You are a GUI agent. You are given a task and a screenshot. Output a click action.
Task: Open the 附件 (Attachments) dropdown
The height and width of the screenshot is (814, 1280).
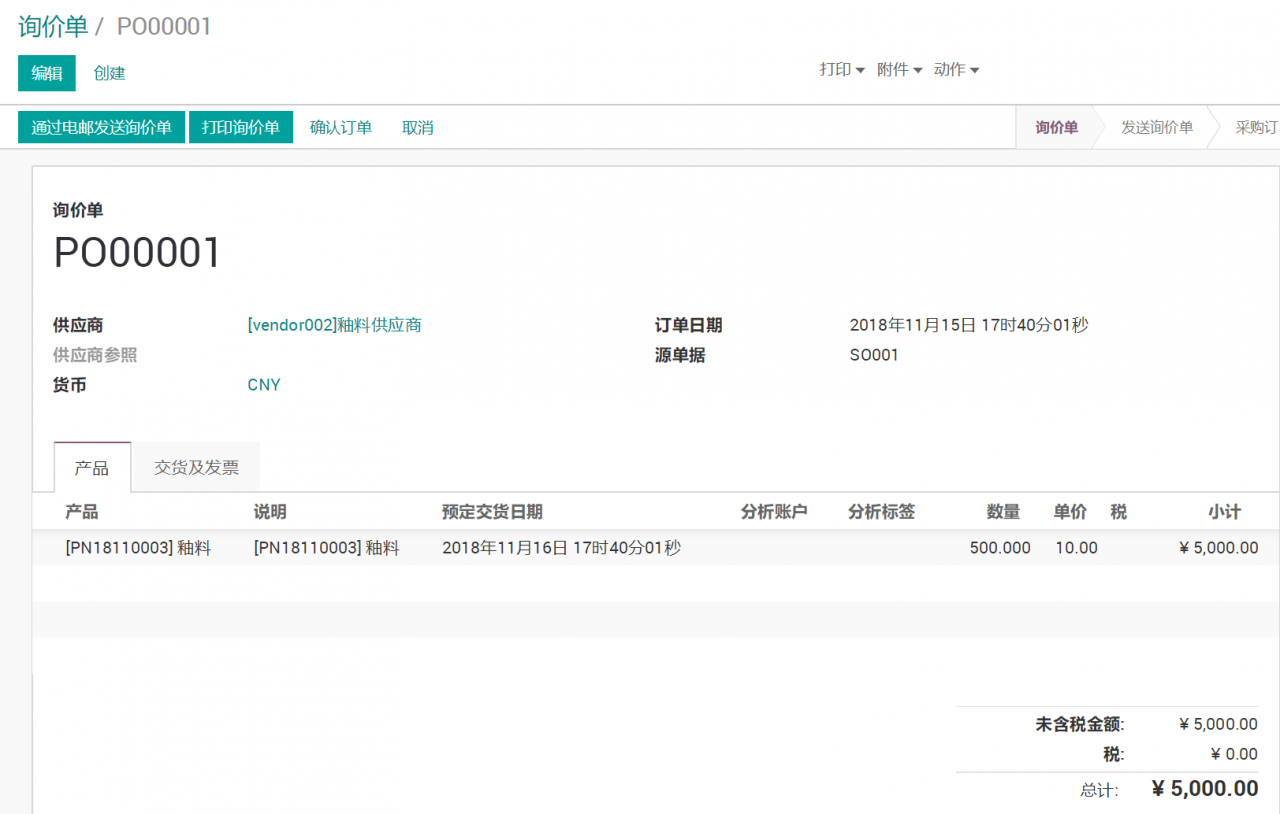point(899,69)
